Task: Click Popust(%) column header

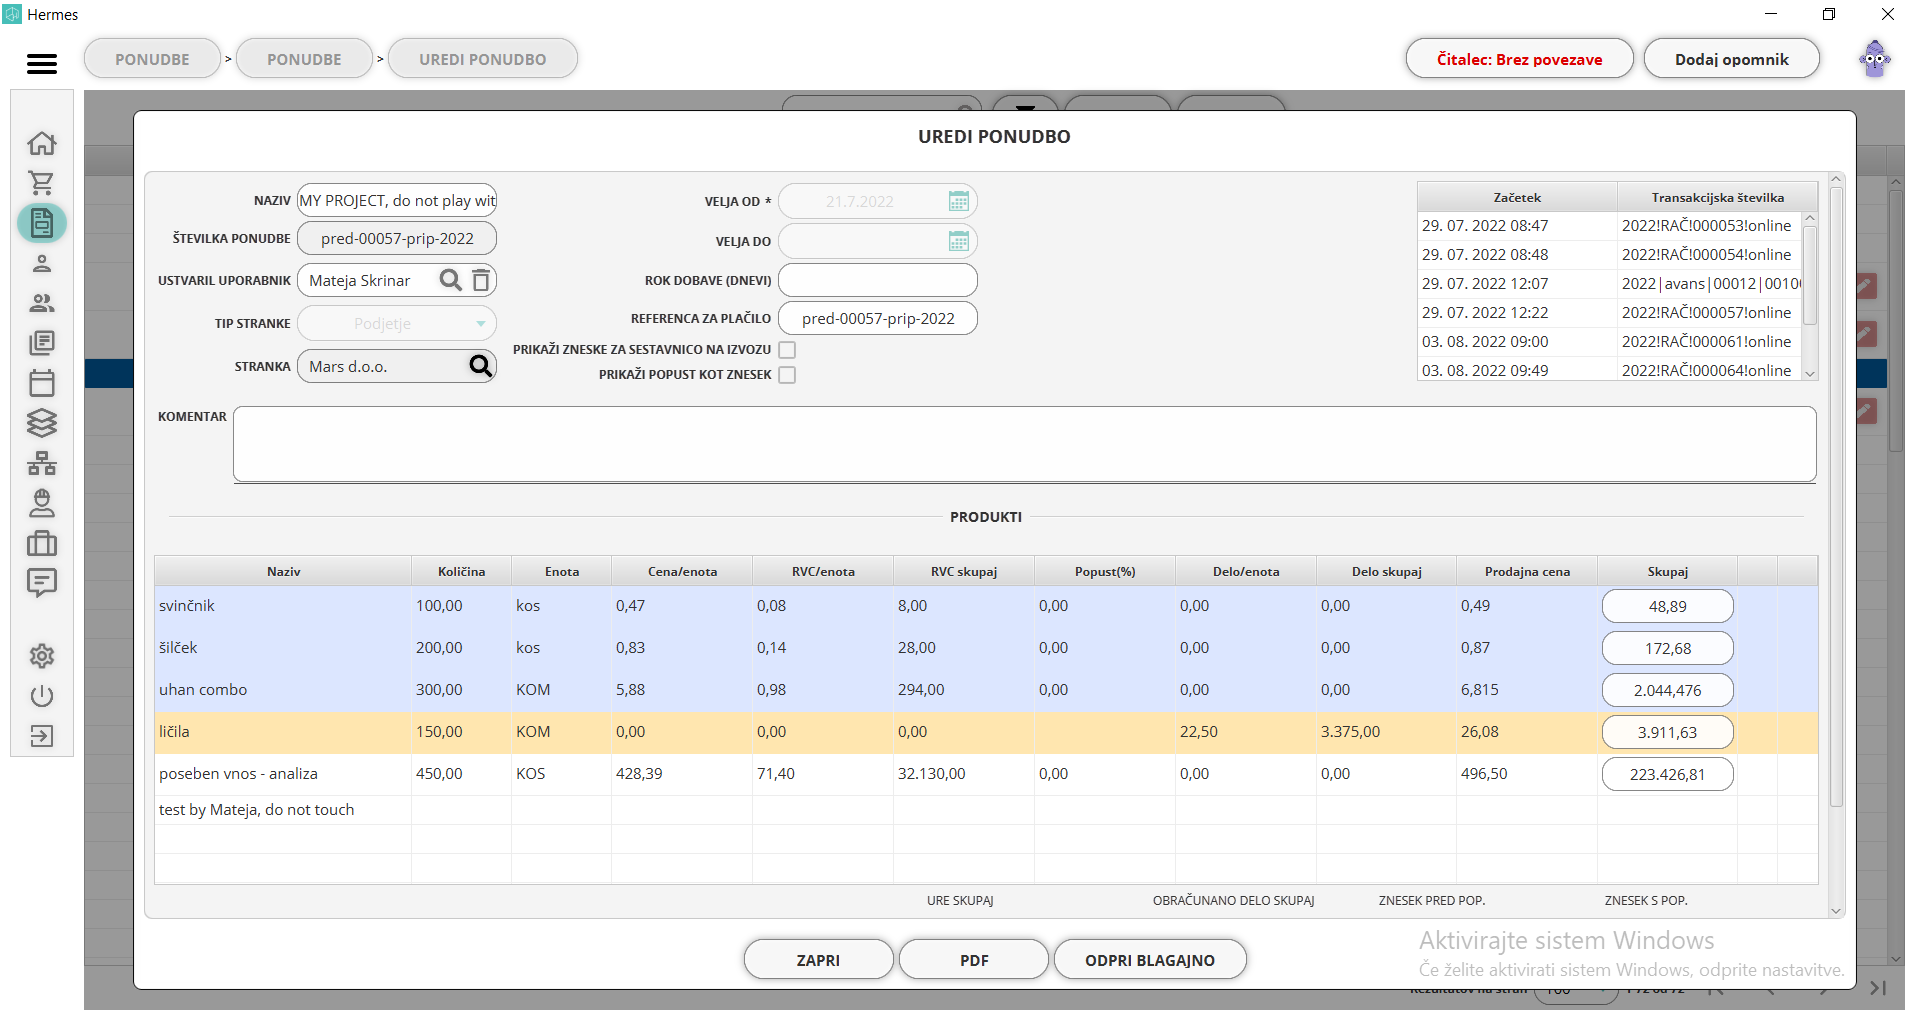Action: [x=1105, y=571]
